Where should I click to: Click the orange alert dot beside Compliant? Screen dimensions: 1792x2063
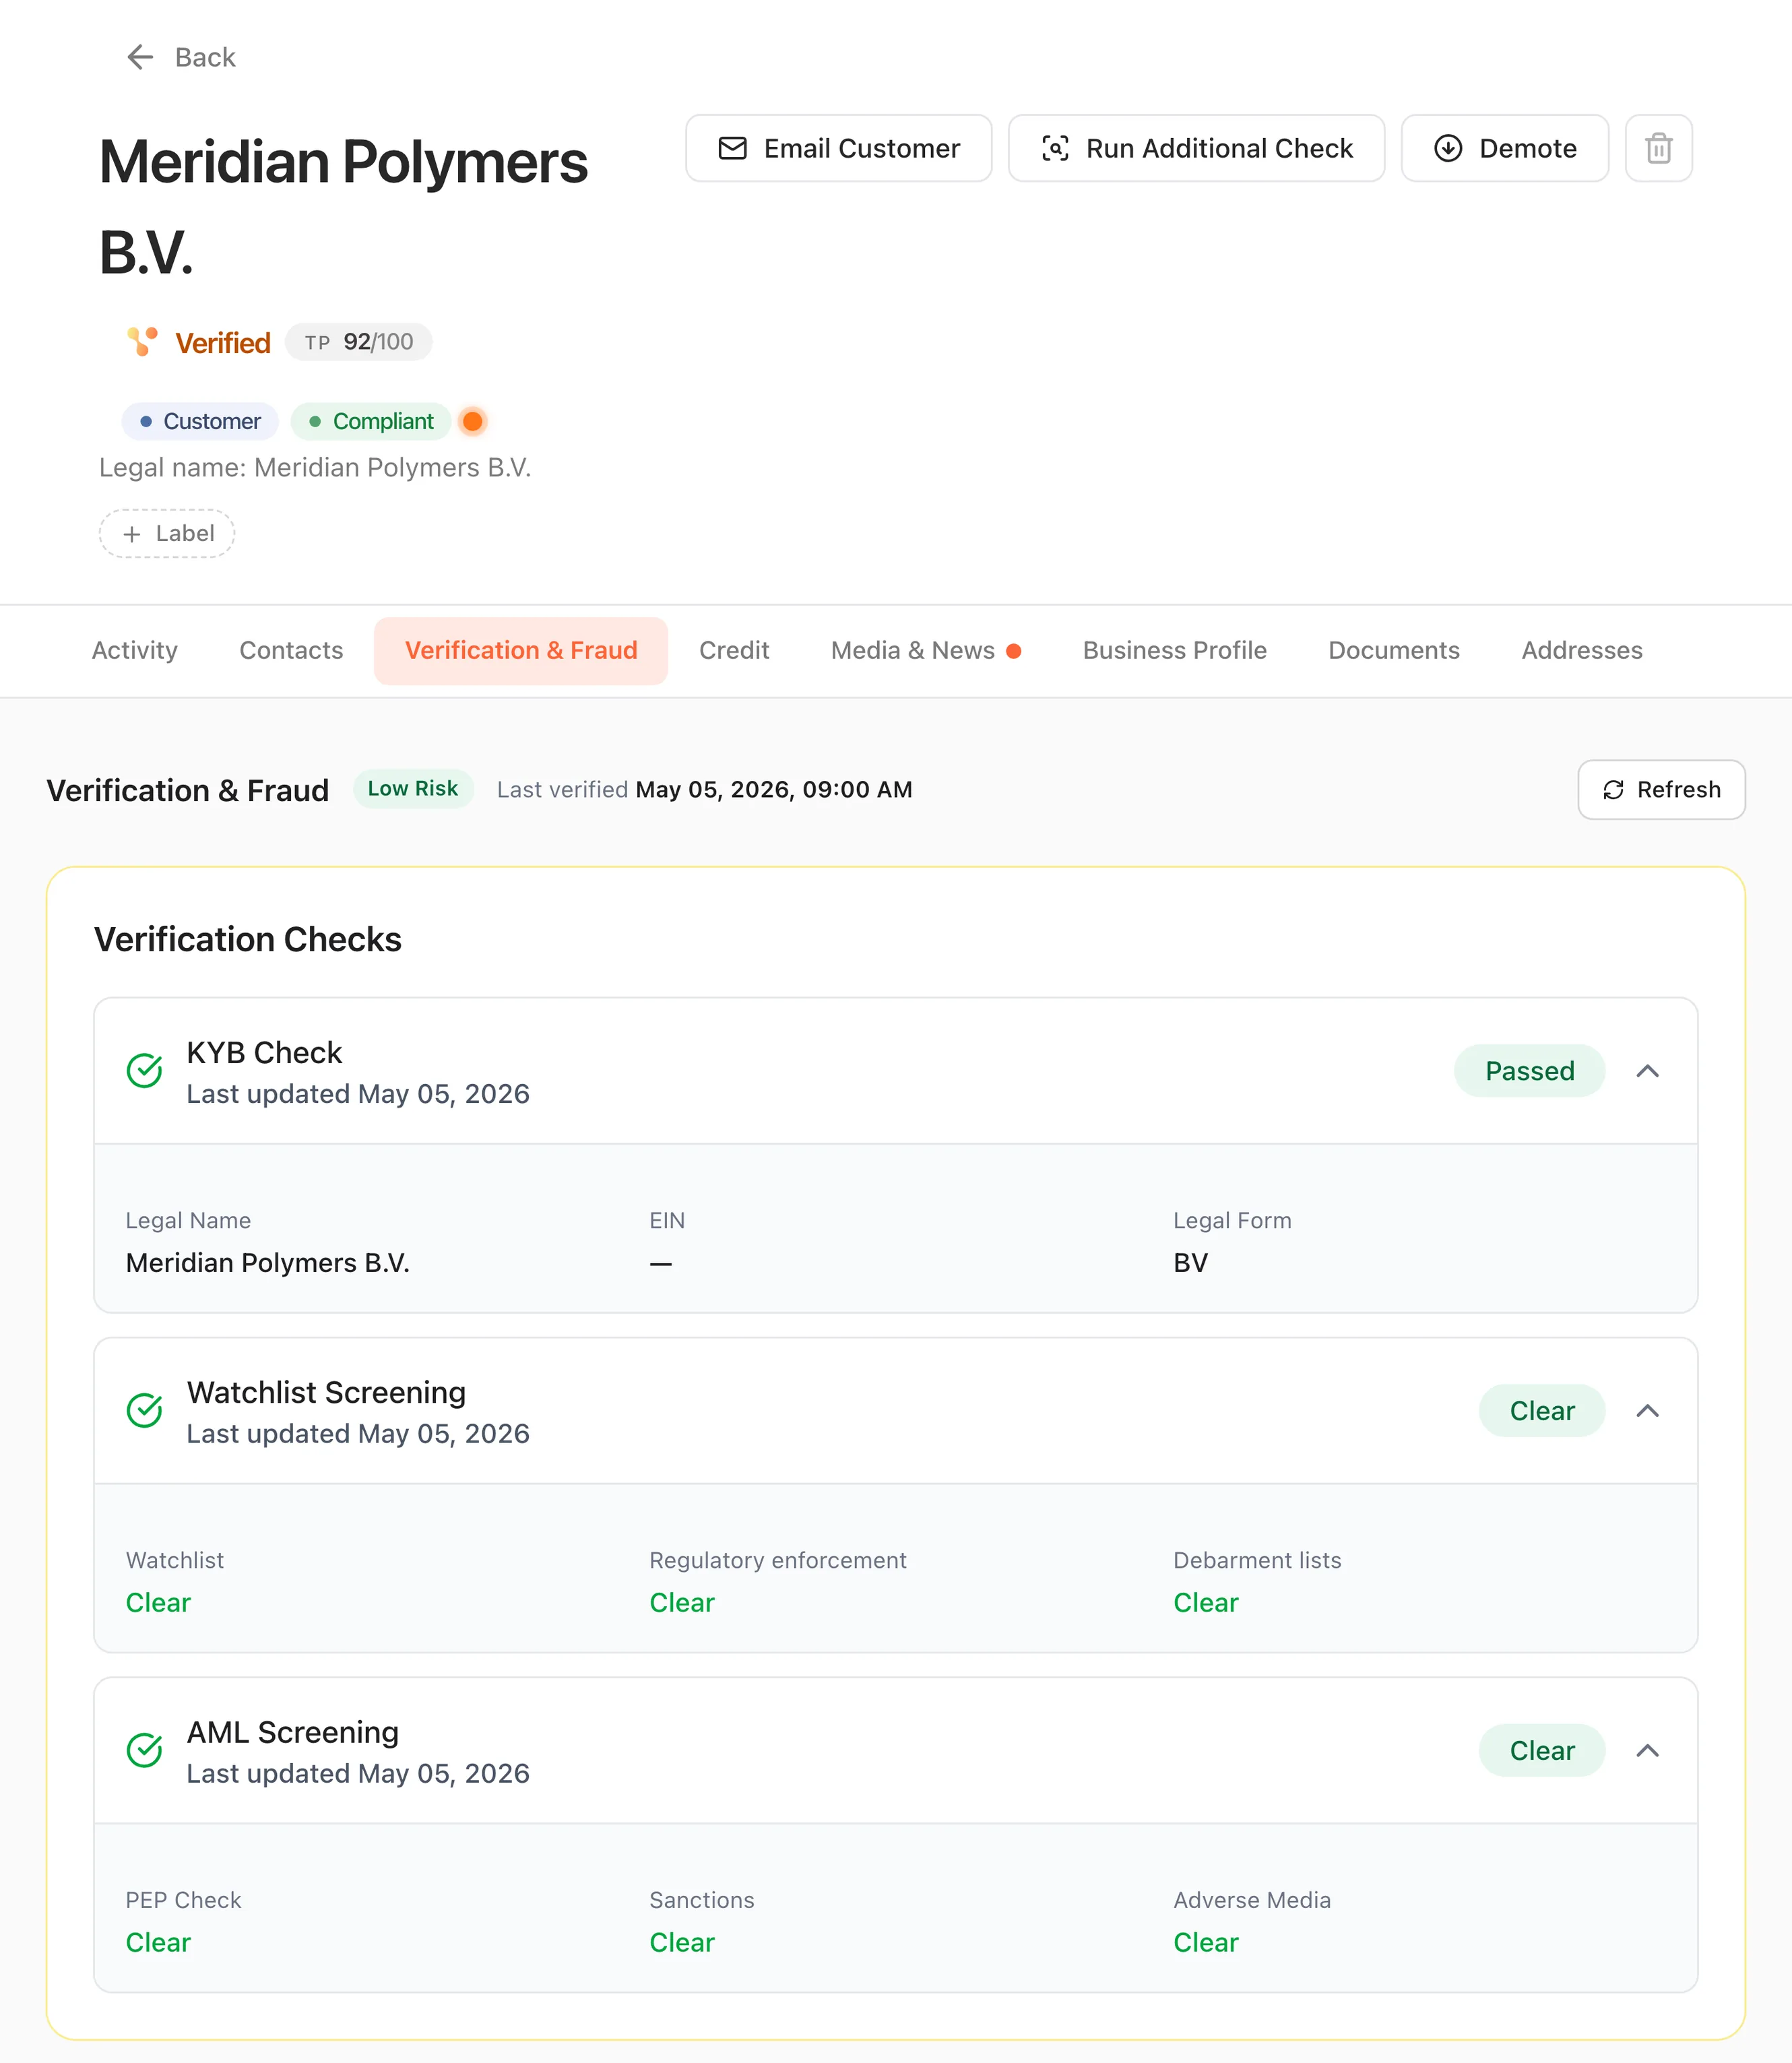[473, 421]
